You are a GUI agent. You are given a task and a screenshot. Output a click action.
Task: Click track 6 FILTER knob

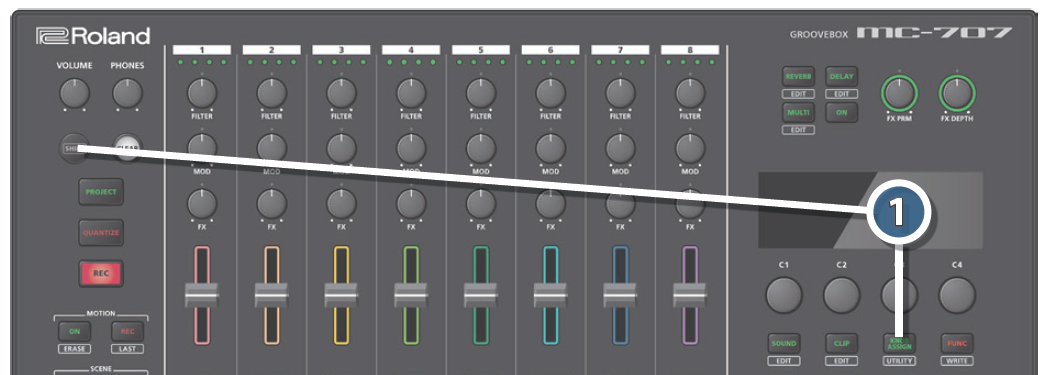pos(550,93)
